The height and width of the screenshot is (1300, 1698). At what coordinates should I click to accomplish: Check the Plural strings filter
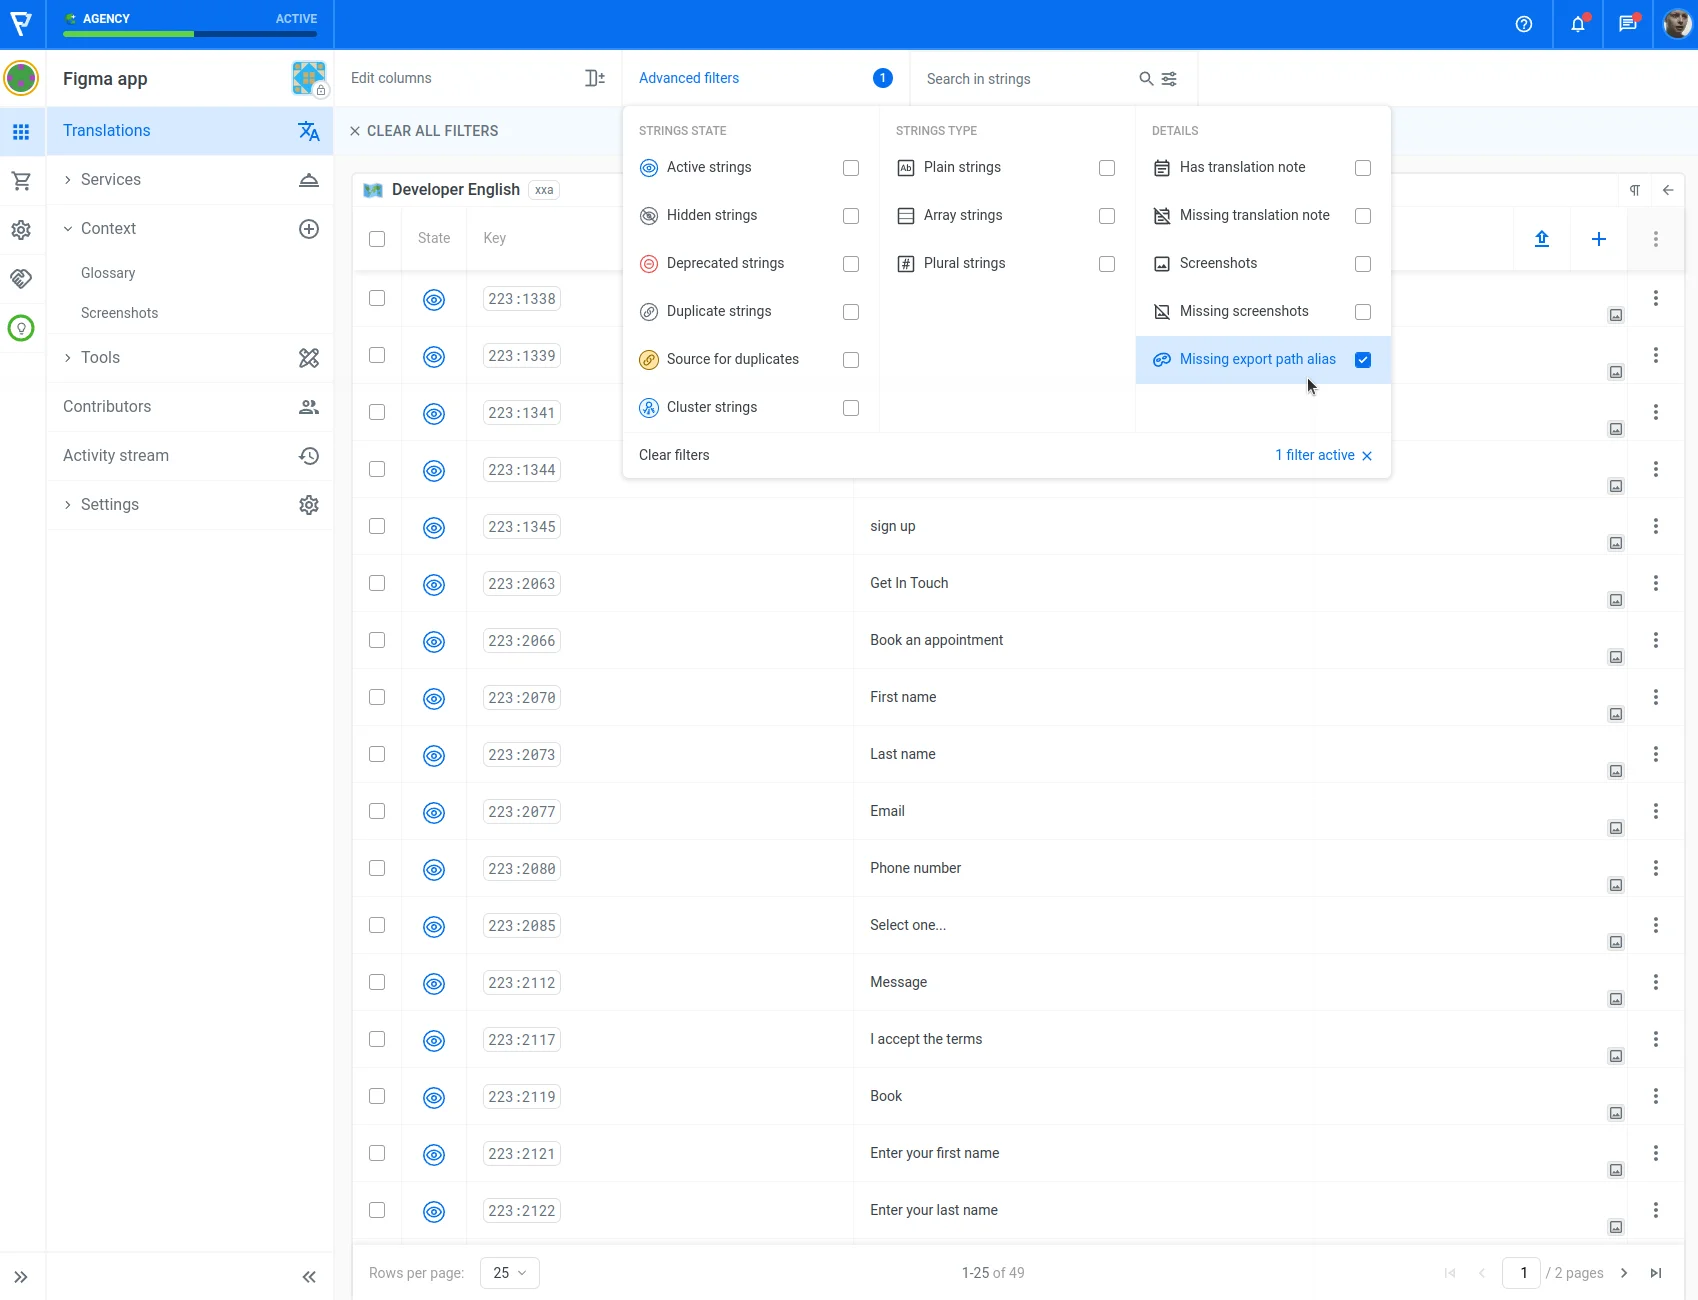[x=1106, y=264]
